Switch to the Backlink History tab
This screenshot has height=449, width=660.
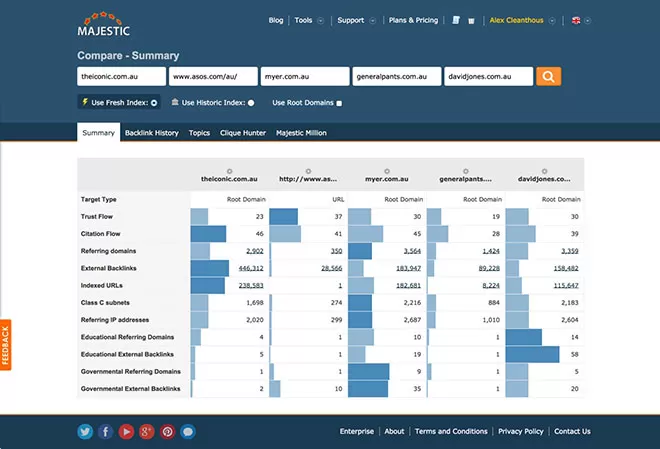152,133
